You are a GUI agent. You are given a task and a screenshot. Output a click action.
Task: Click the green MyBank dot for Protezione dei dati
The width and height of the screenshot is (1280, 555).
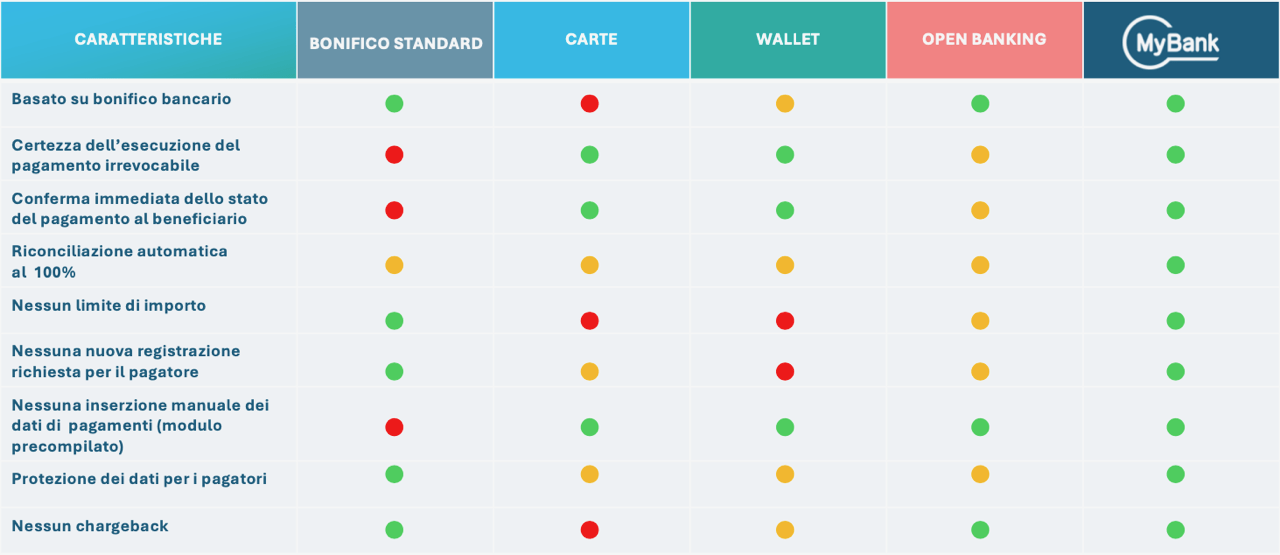(x=1176, y=475)
